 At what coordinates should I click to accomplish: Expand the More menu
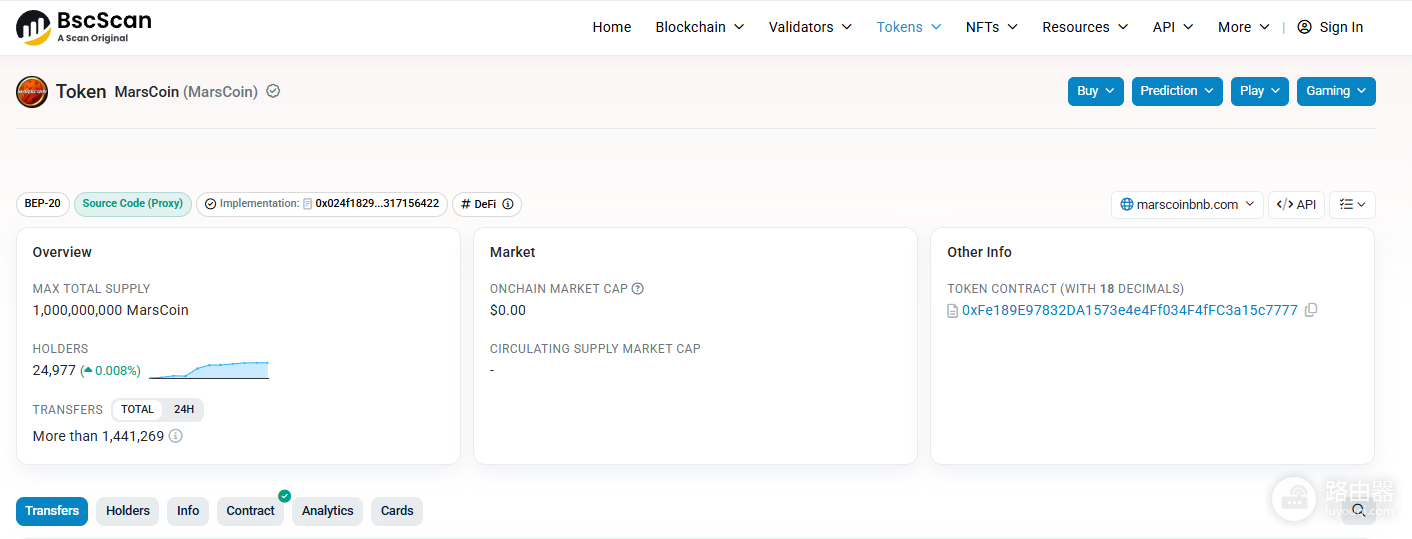coord(1244,27)
